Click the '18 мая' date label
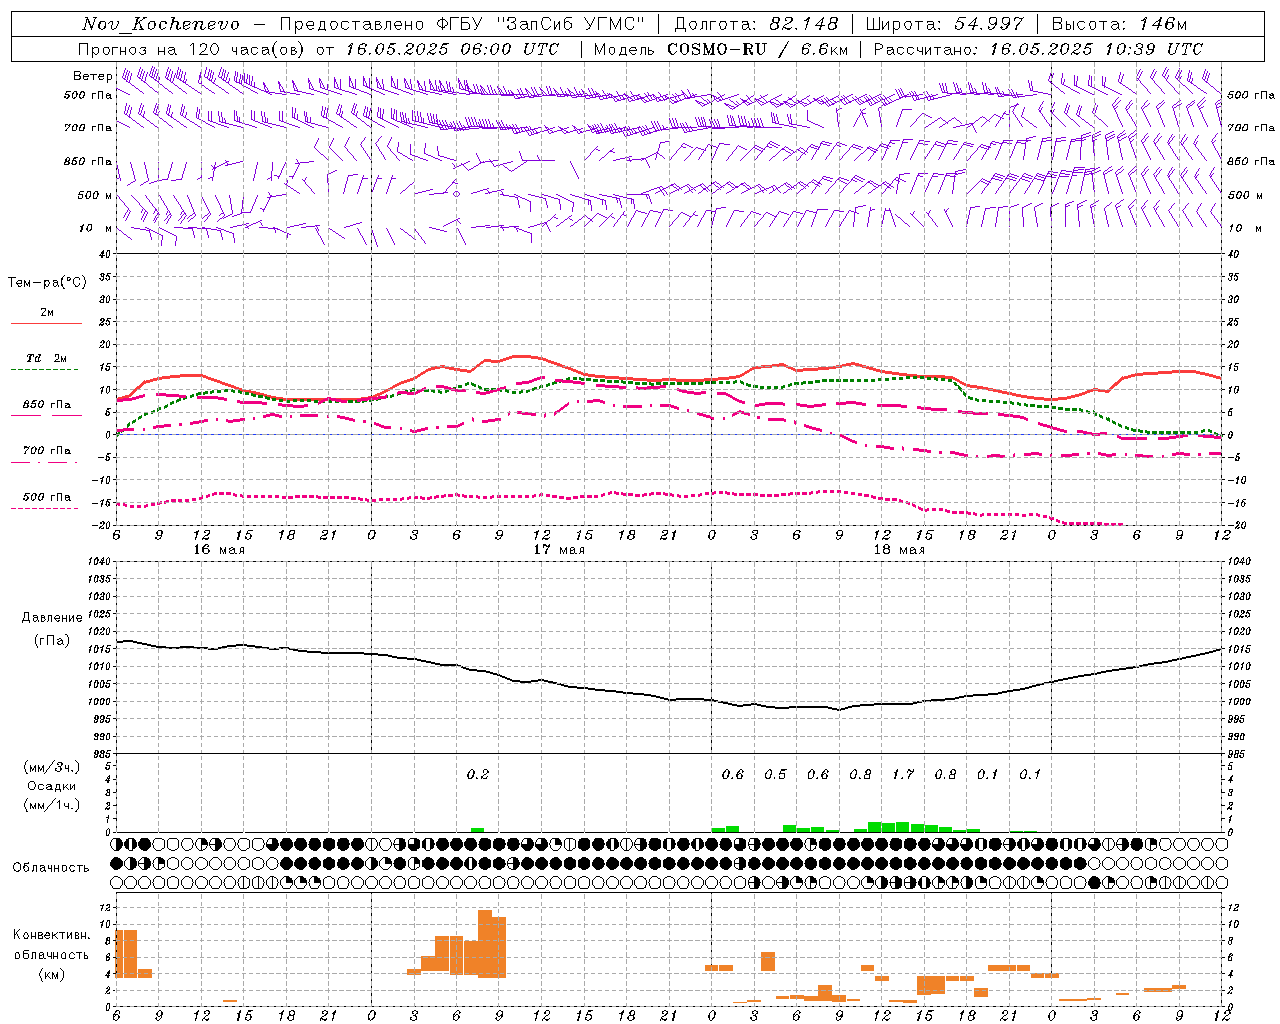This screenshot has height=1024, width=1280. [x=899, y=550]
